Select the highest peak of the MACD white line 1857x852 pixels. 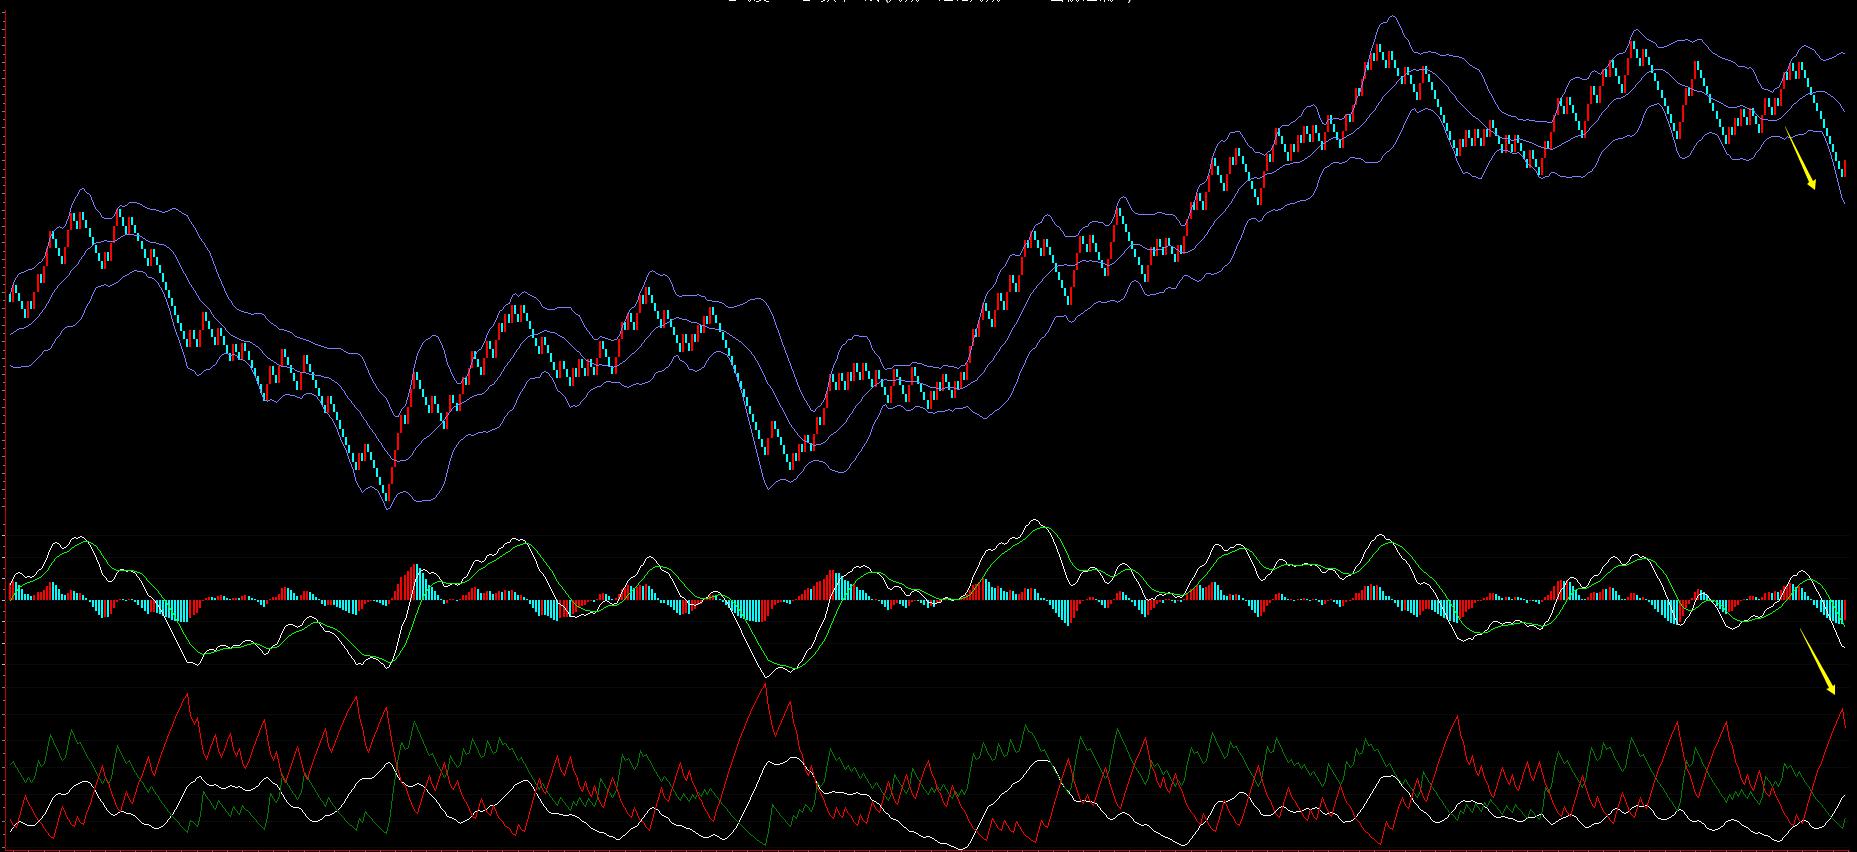[x=1035, y=520]
